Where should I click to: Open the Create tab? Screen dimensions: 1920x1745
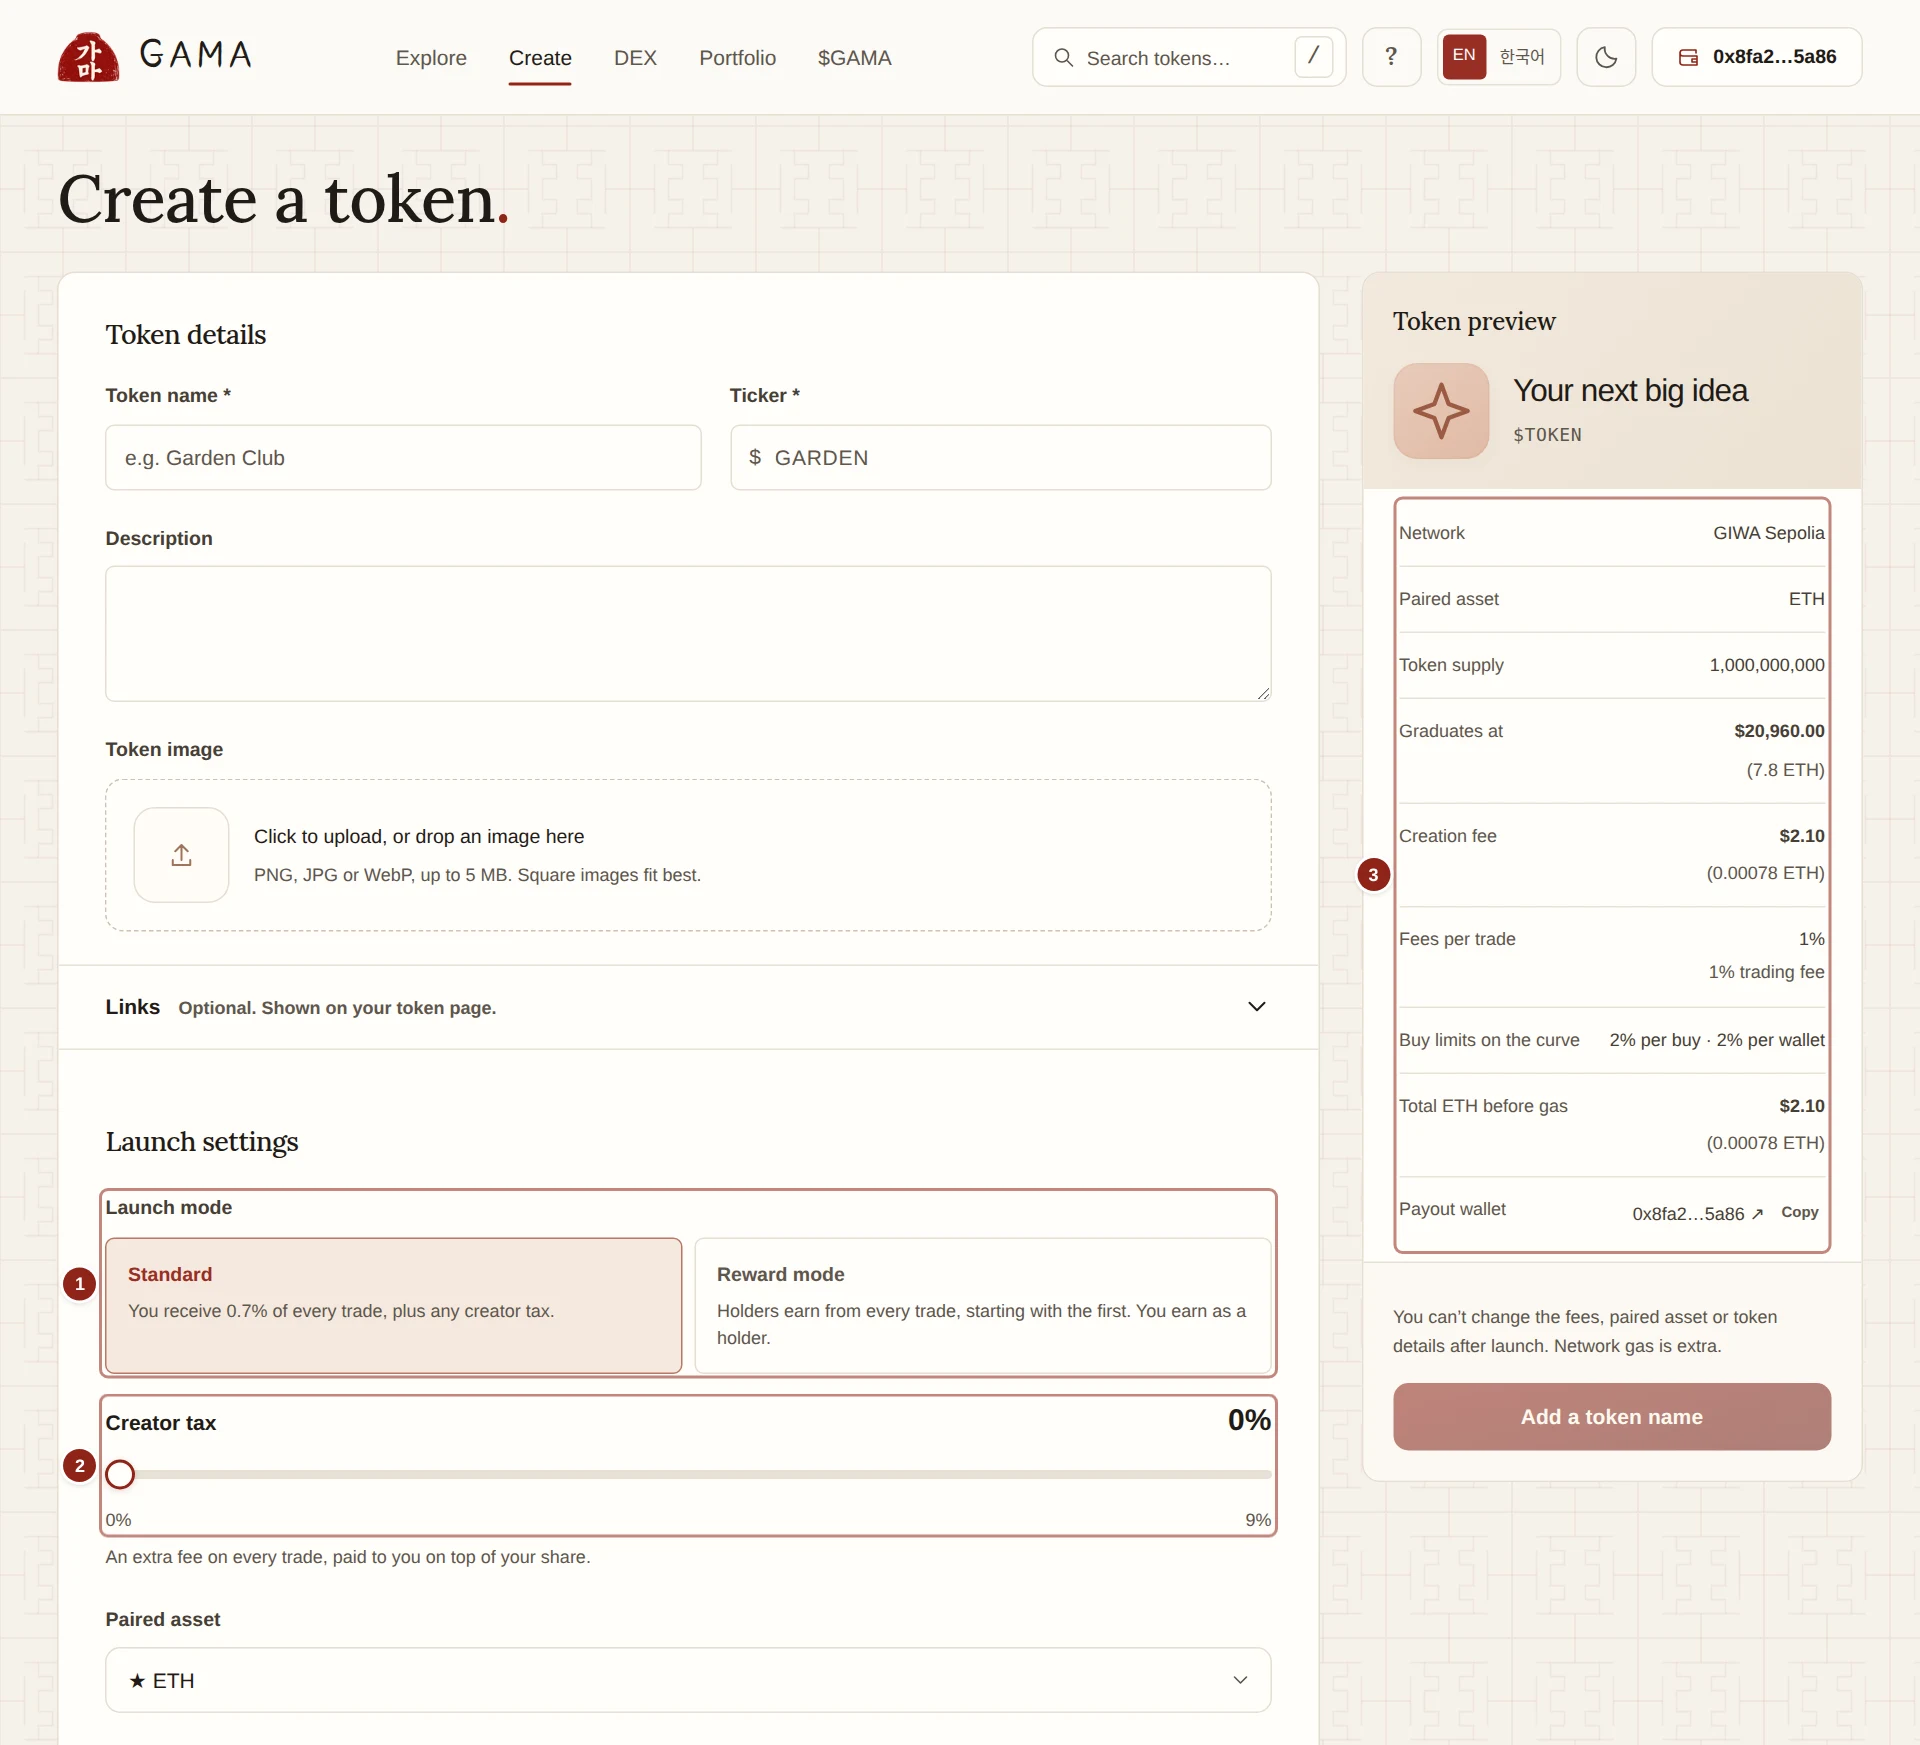(x=540, y=58)
